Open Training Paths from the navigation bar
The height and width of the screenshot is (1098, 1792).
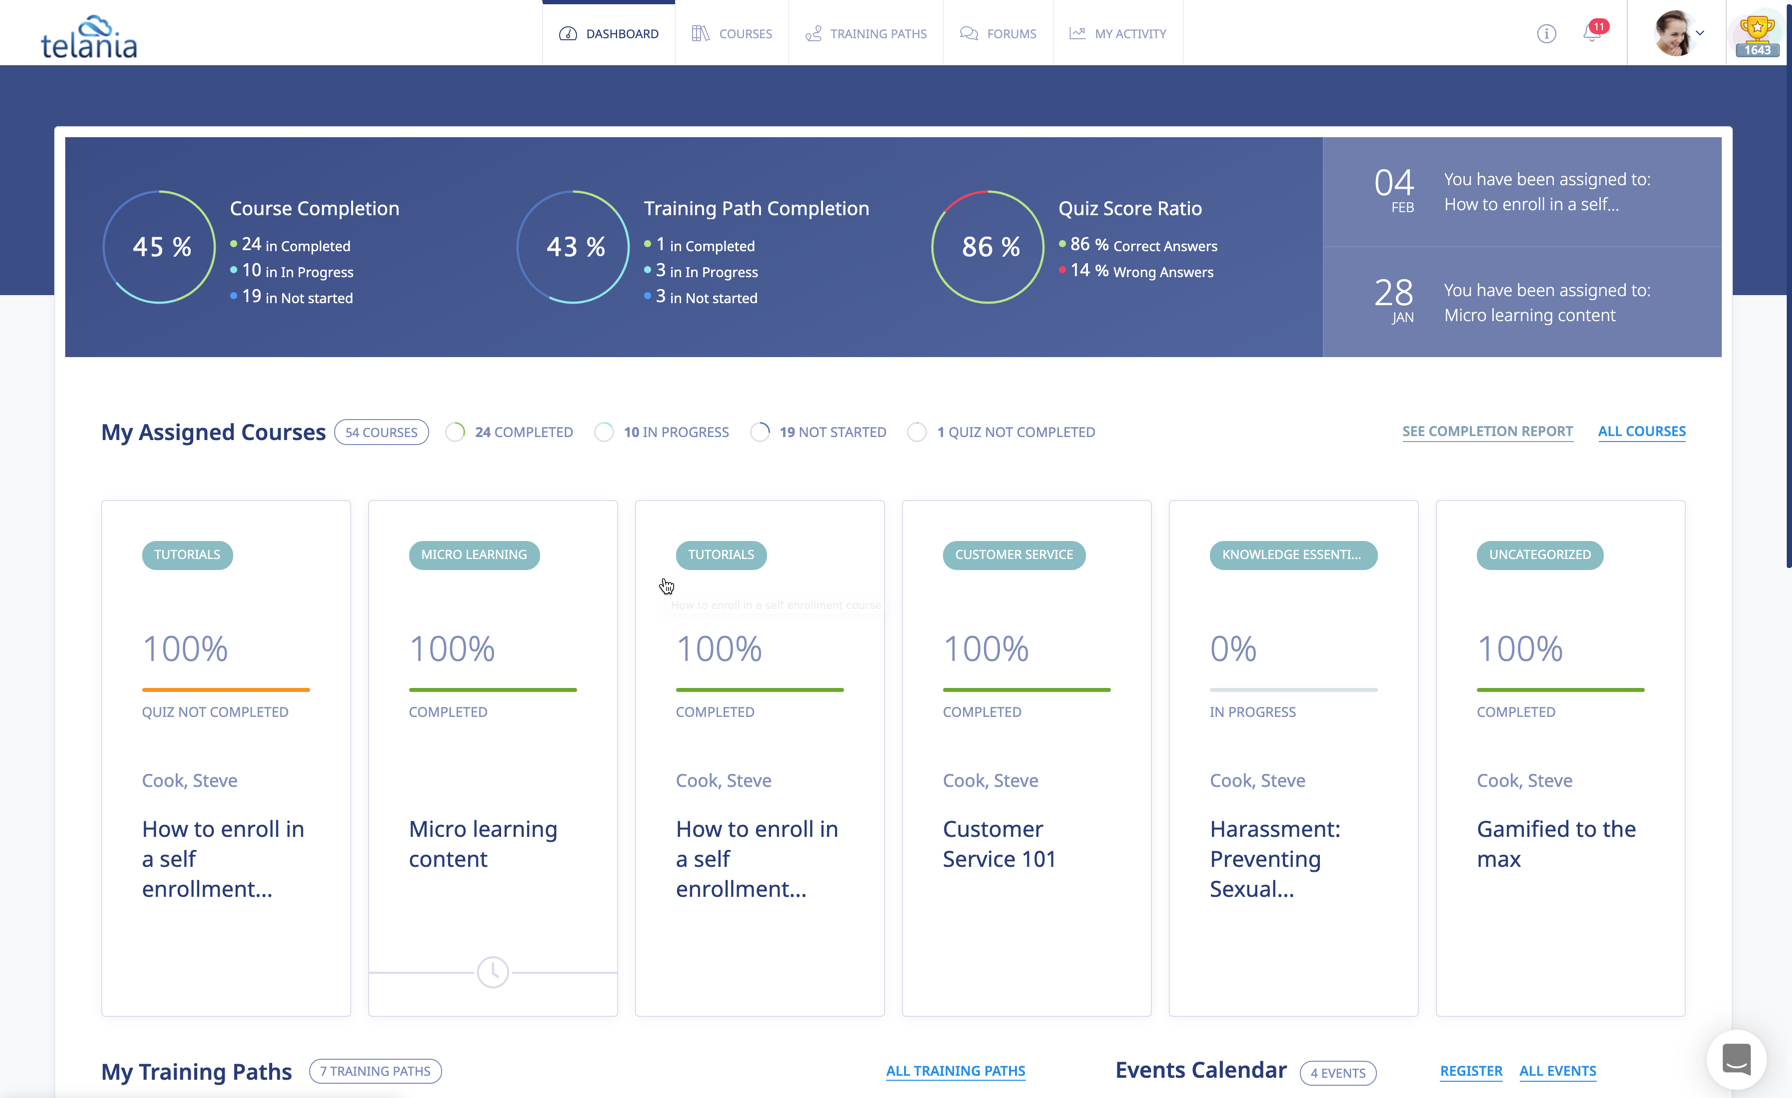click(x=866, y=33)
